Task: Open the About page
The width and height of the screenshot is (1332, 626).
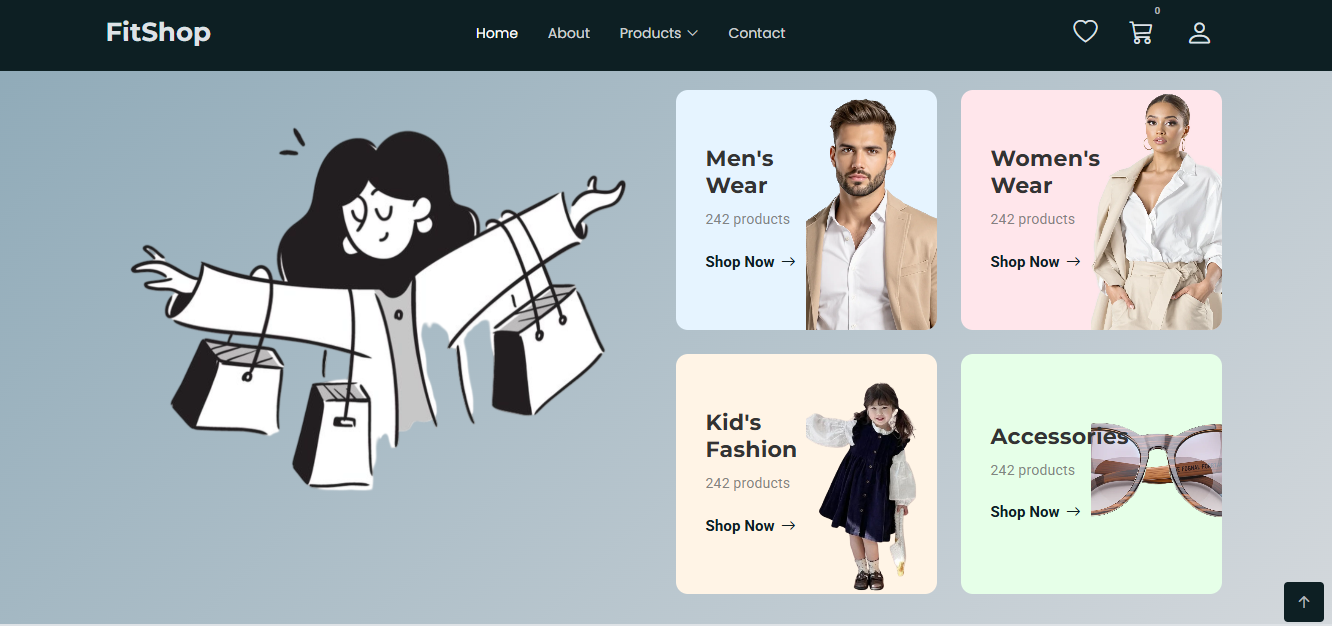Action: (569, 33)
